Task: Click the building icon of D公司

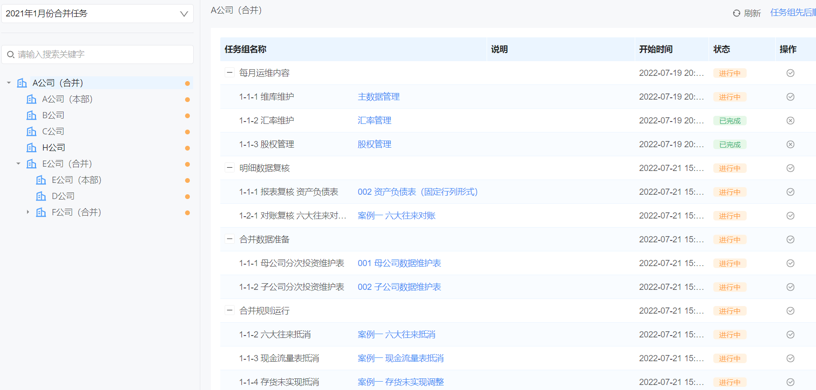Action: (x=41, y=196)
